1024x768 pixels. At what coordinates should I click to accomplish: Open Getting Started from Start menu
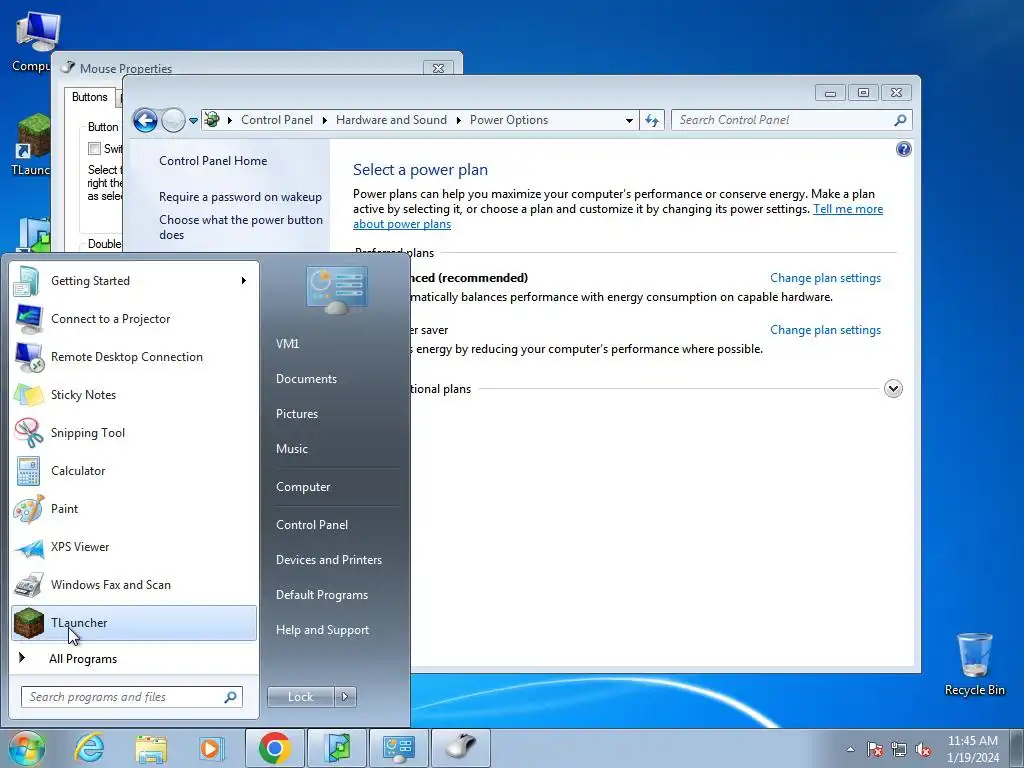(134, 281)
